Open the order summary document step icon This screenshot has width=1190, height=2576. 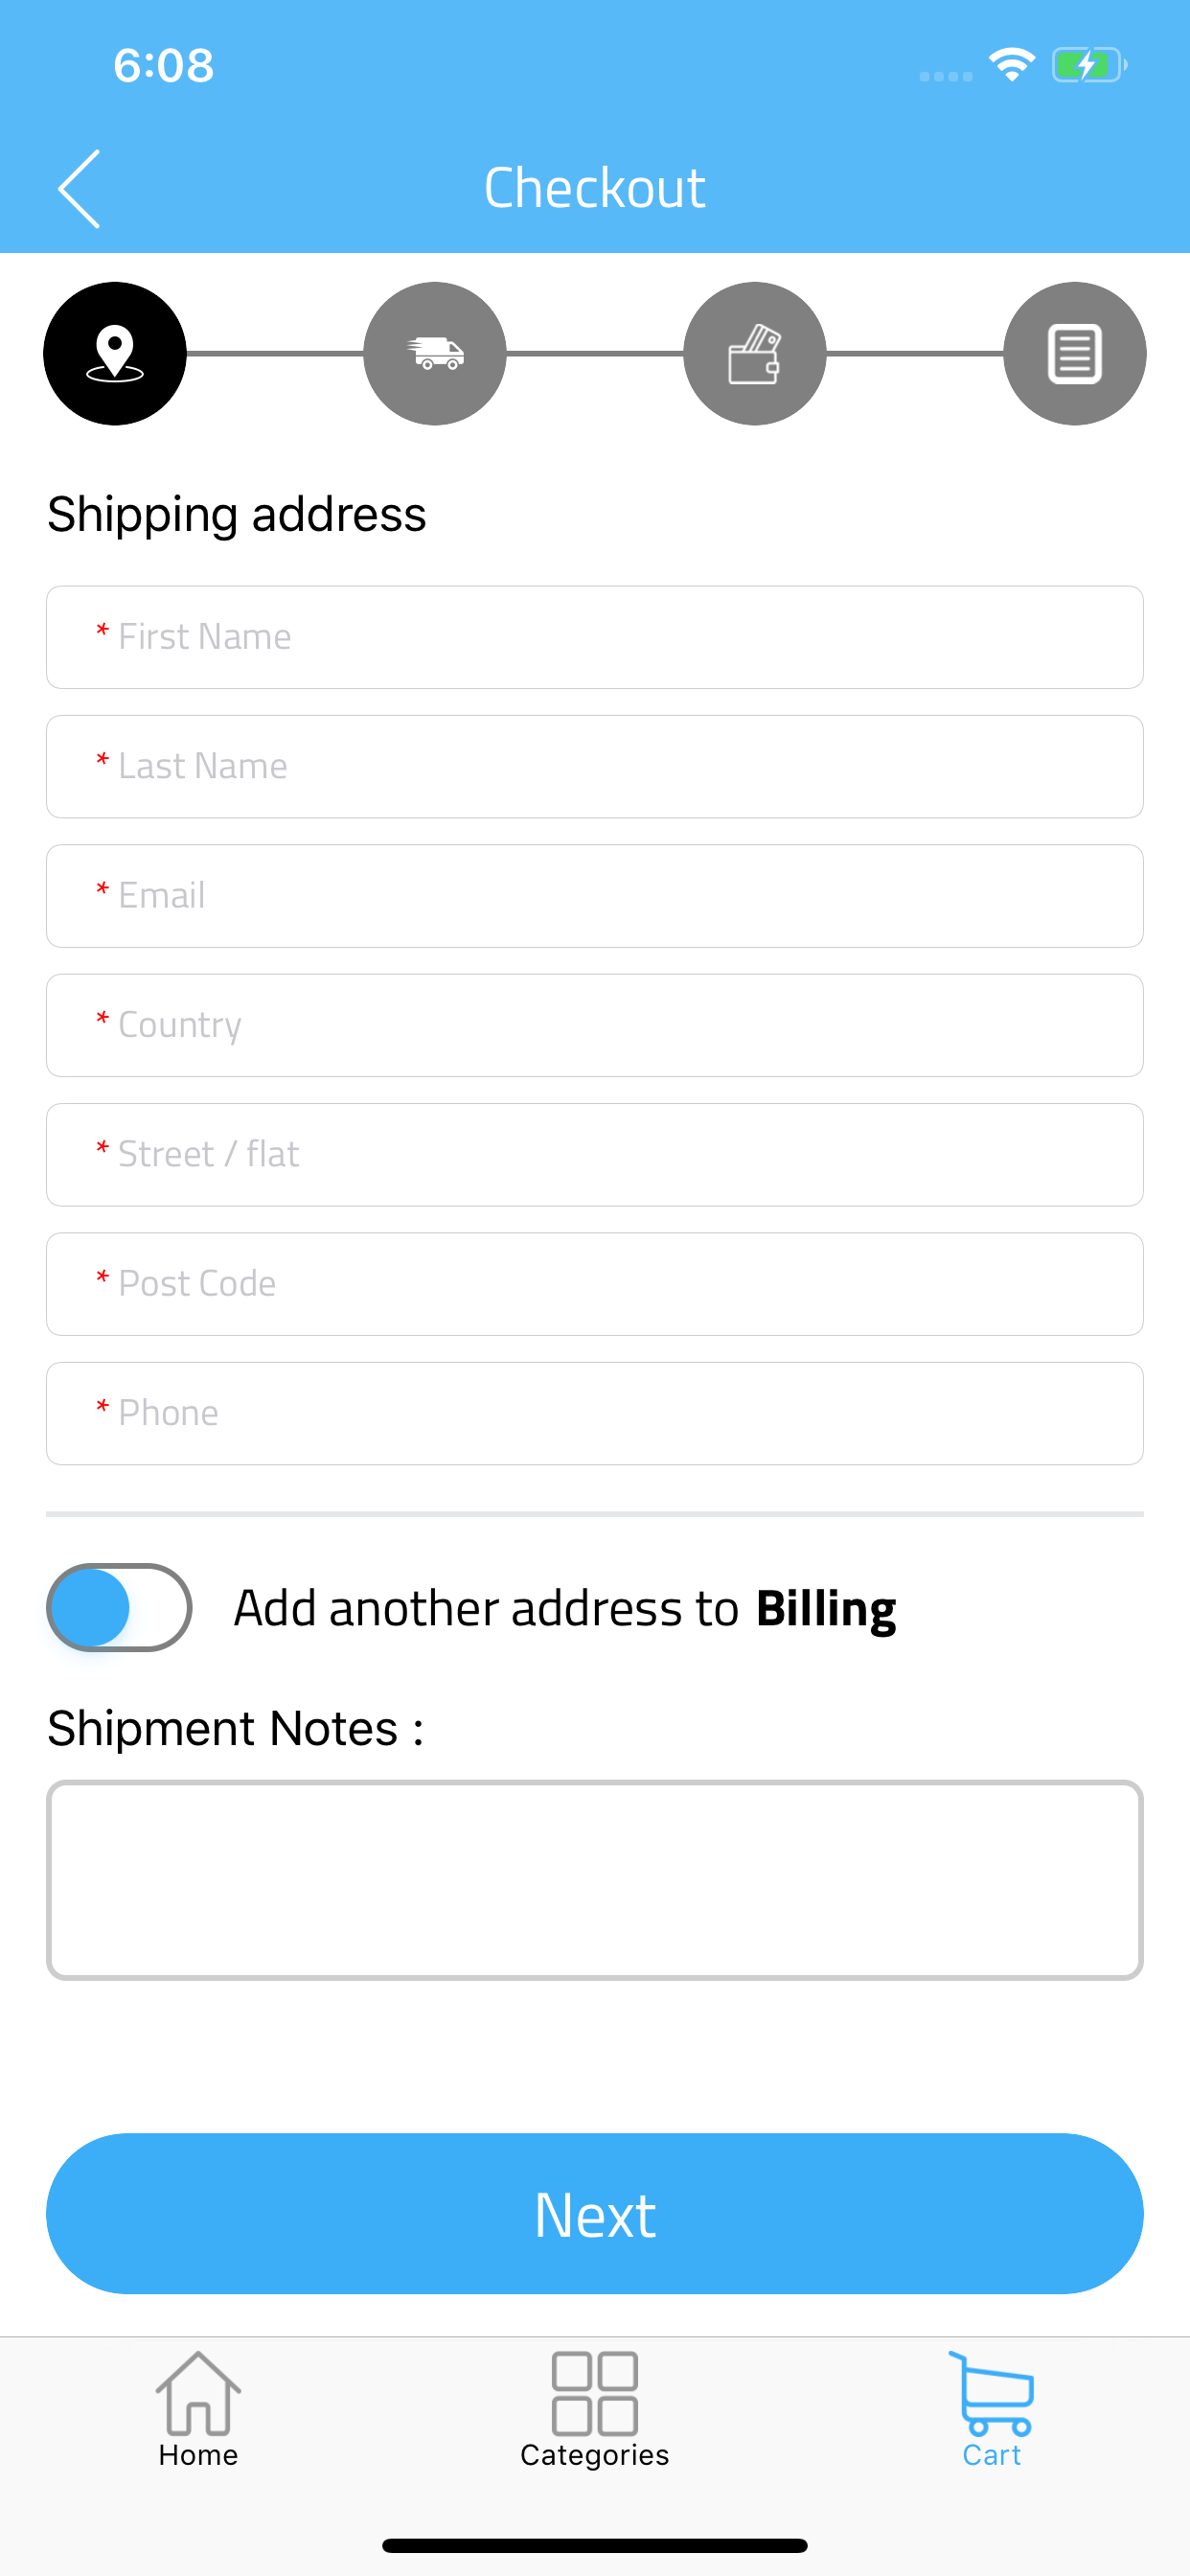coord(1074,354)
